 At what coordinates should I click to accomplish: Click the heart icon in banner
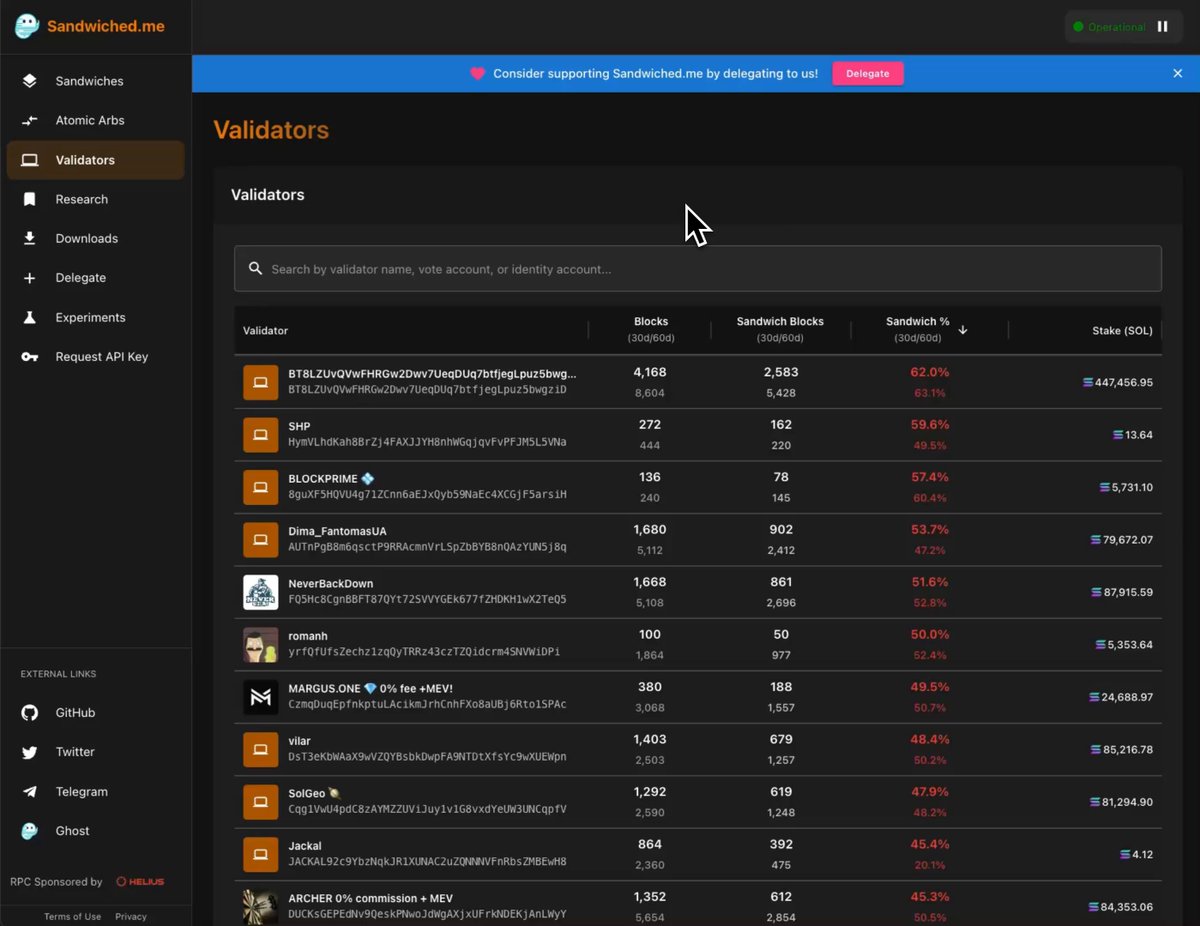coord(478,74)
